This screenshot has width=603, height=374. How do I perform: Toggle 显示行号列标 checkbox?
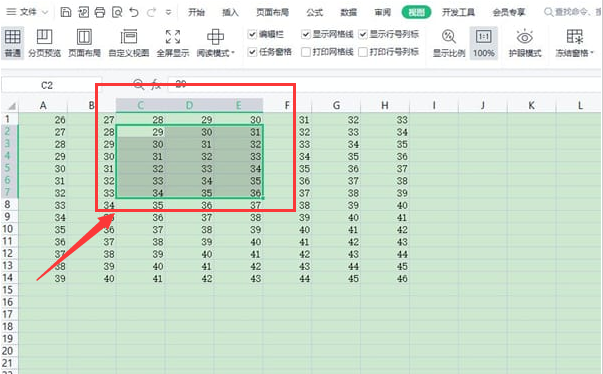pyautogui.click(x=363, y=35)
